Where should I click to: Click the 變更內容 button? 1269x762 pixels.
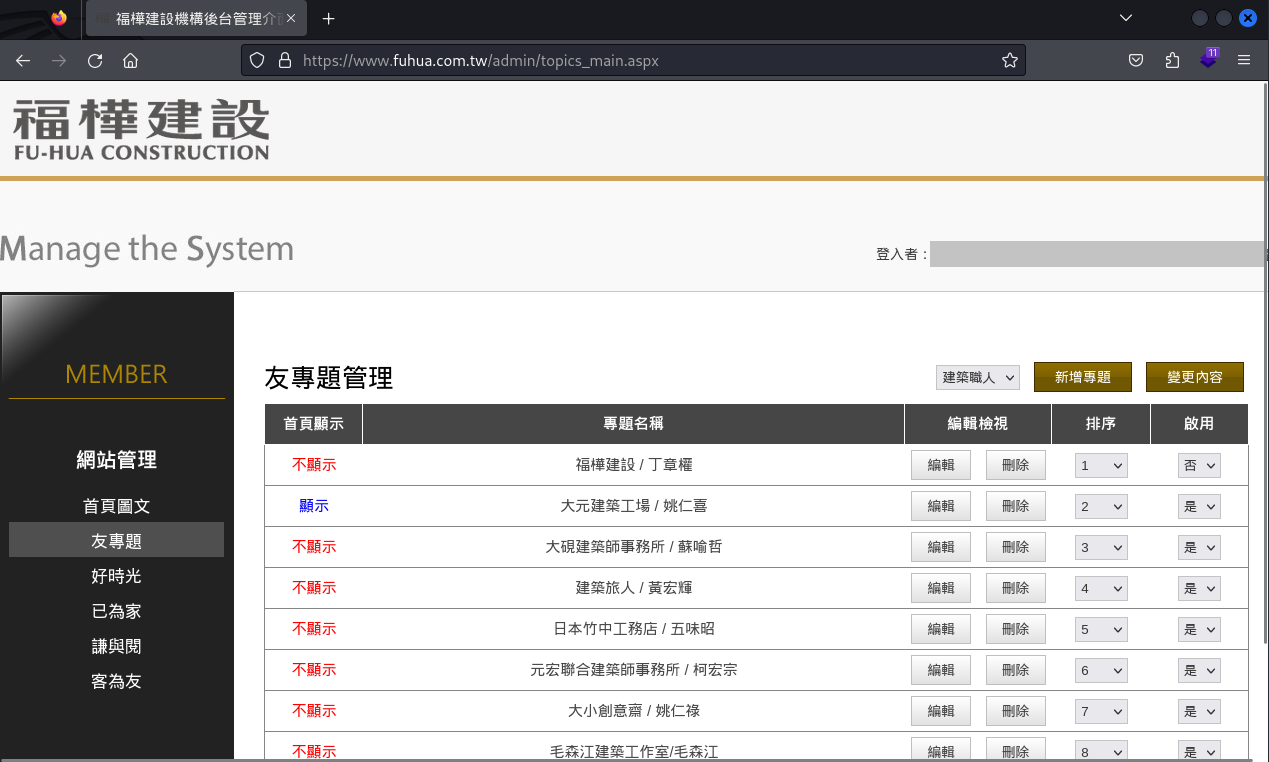[x=1195, y=377]
